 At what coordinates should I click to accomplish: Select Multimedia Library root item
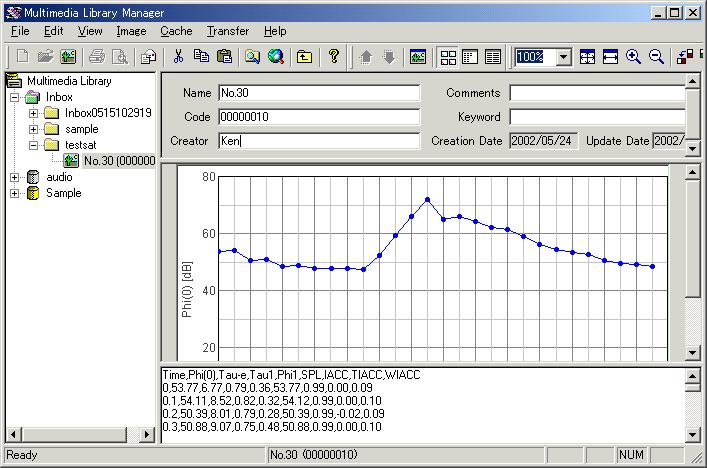(x=69, y=81)
